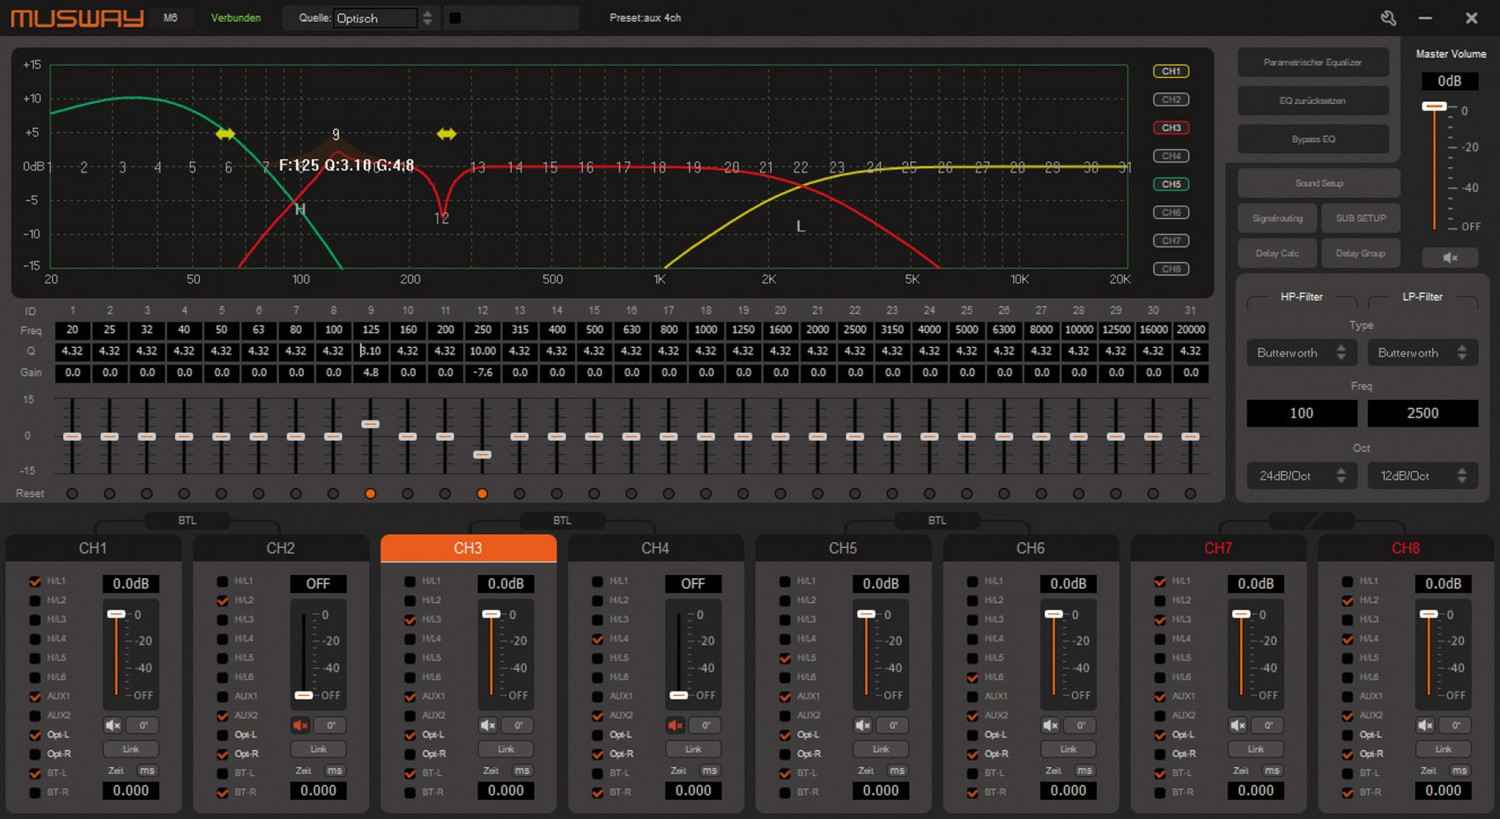Select the CH4 channel tab
Screen dimensions: 1500x819
point(656,548)
